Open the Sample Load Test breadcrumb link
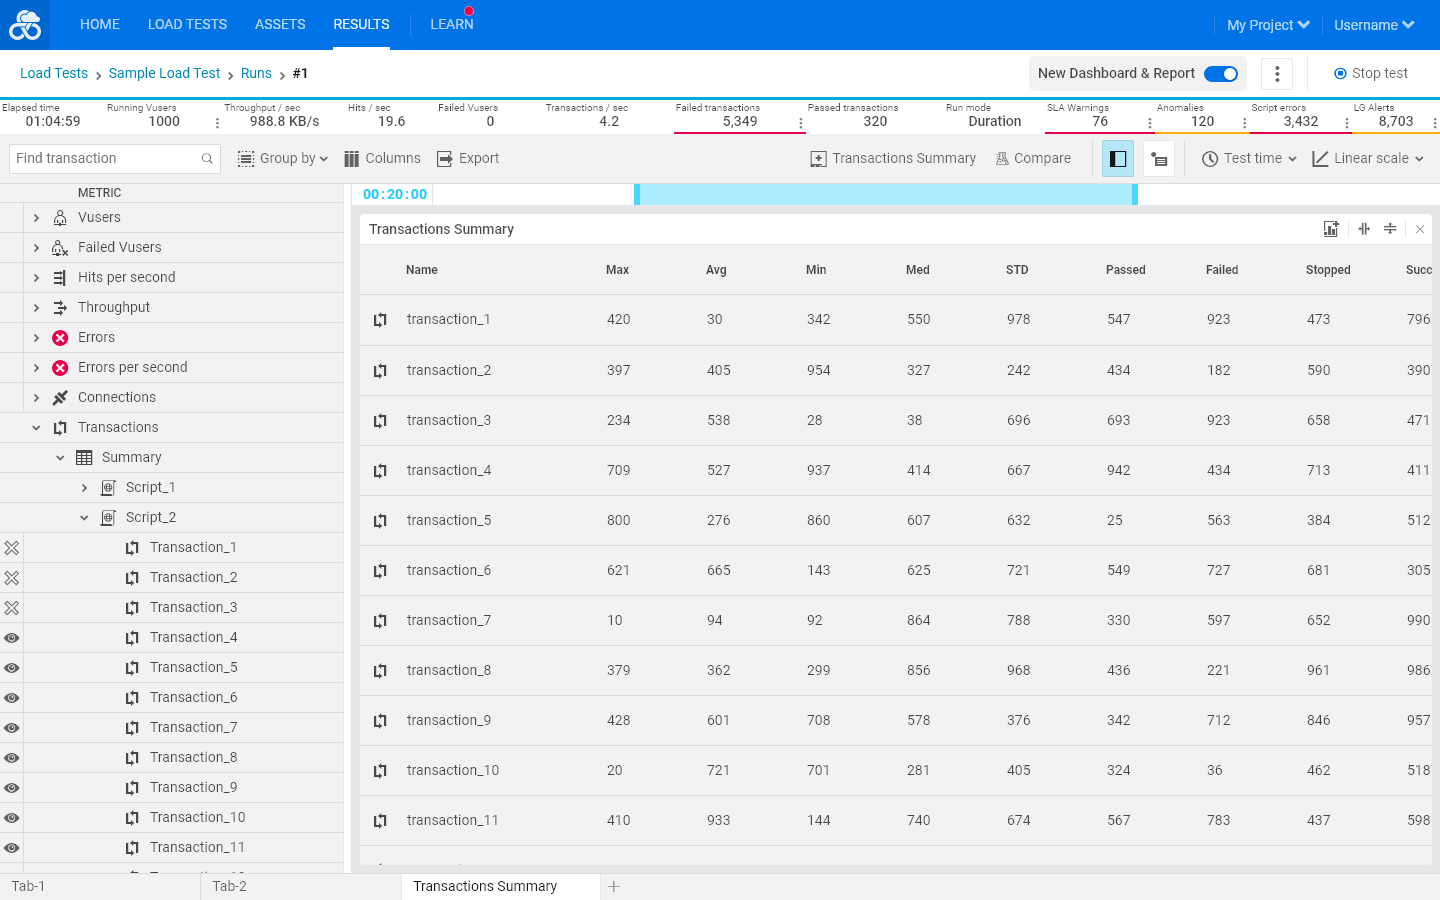This screenshot has width=1440, height=900. (x=164, y=74)
